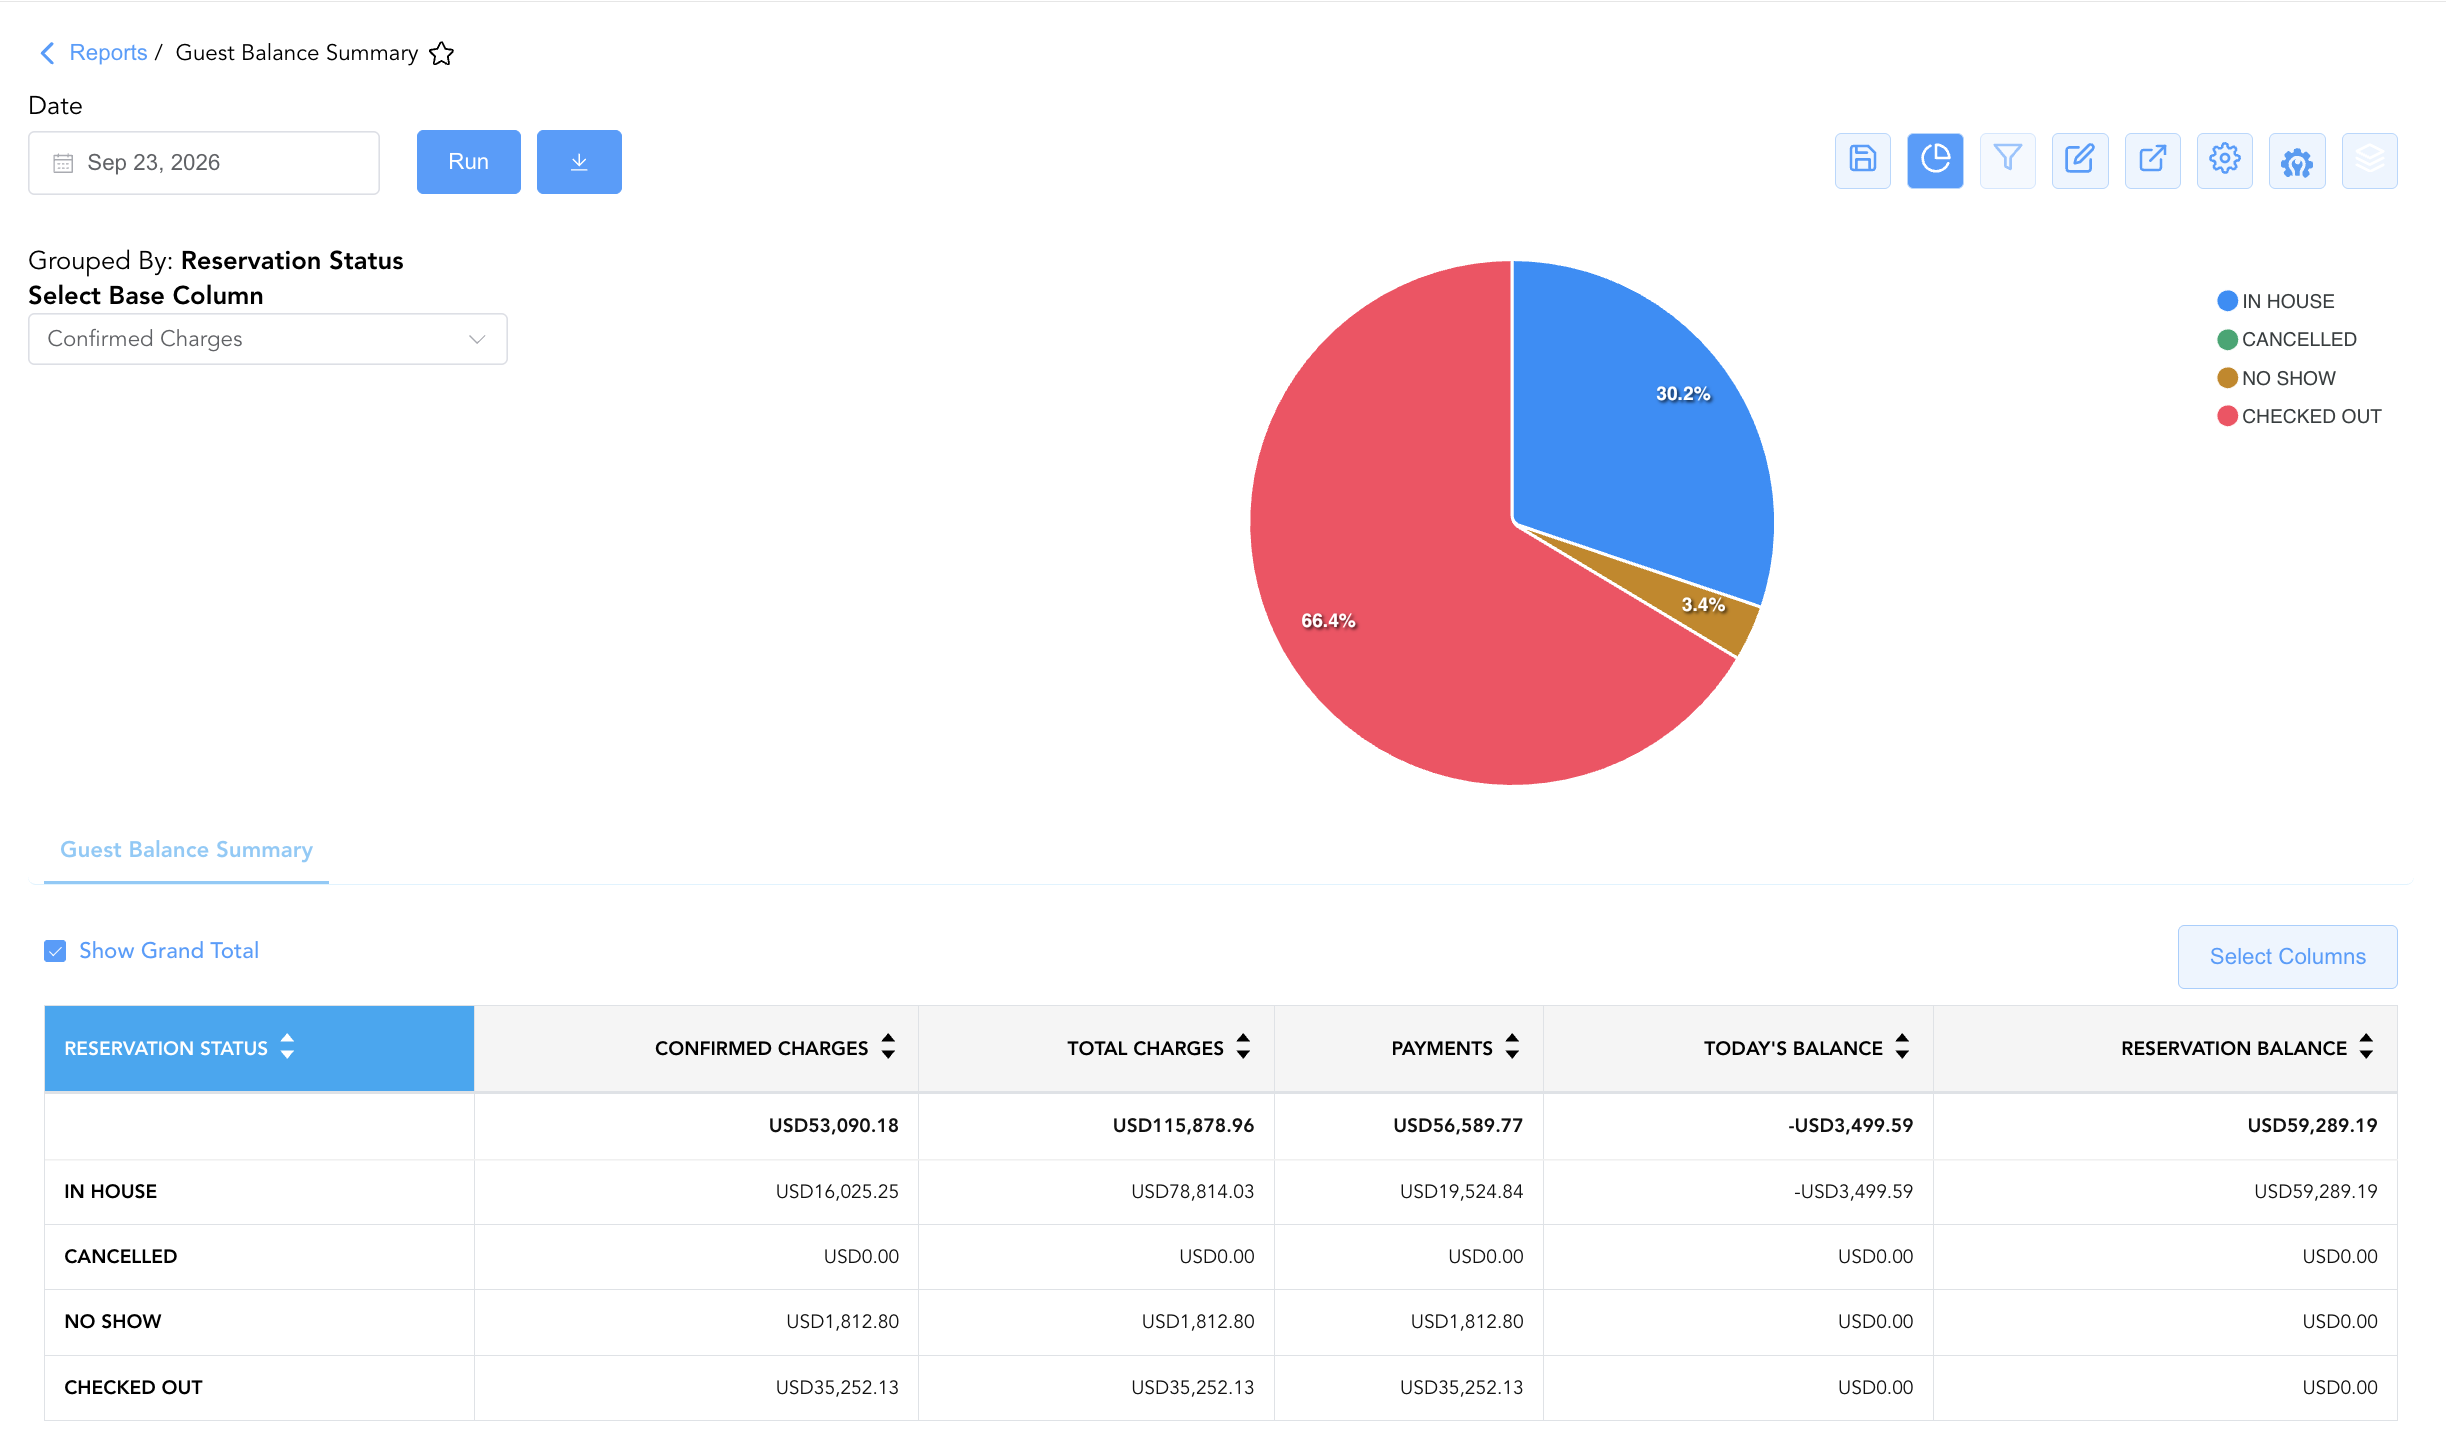Screen dimensions: 2446x1446
Task: Select the CHECKED OUT table row label
Action: coord(133,1388)
